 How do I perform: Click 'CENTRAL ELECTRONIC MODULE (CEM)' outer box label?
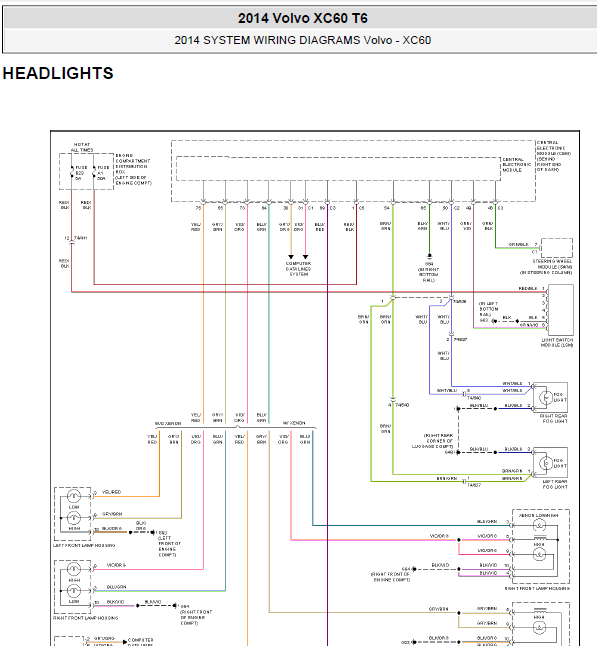click(553, 148)
